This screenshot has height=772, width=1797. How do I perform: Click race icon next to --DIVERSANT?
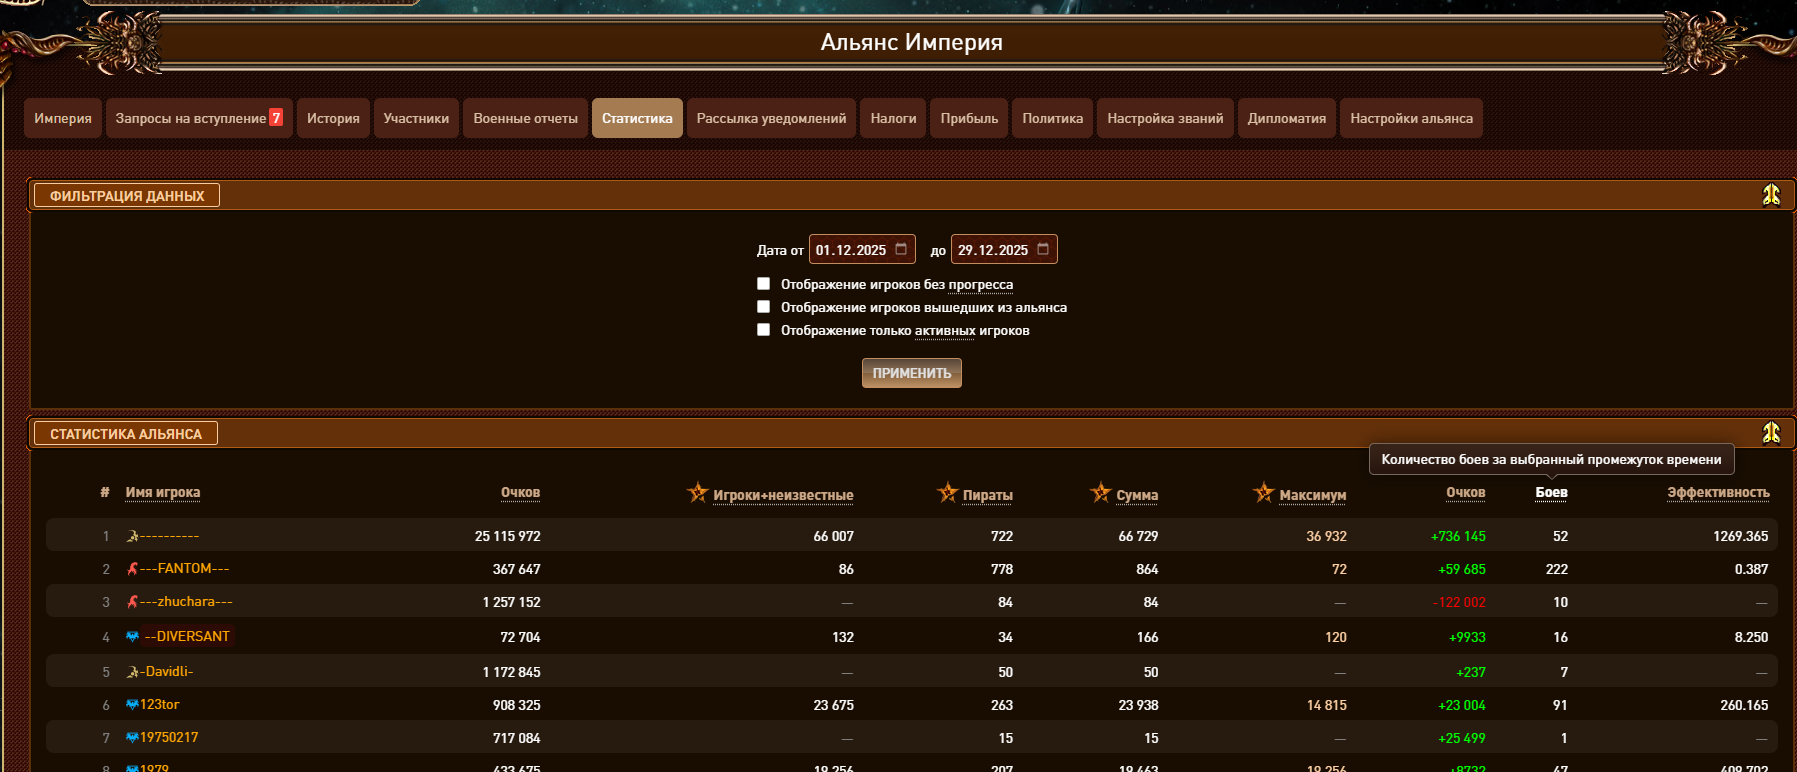point(132,637)
